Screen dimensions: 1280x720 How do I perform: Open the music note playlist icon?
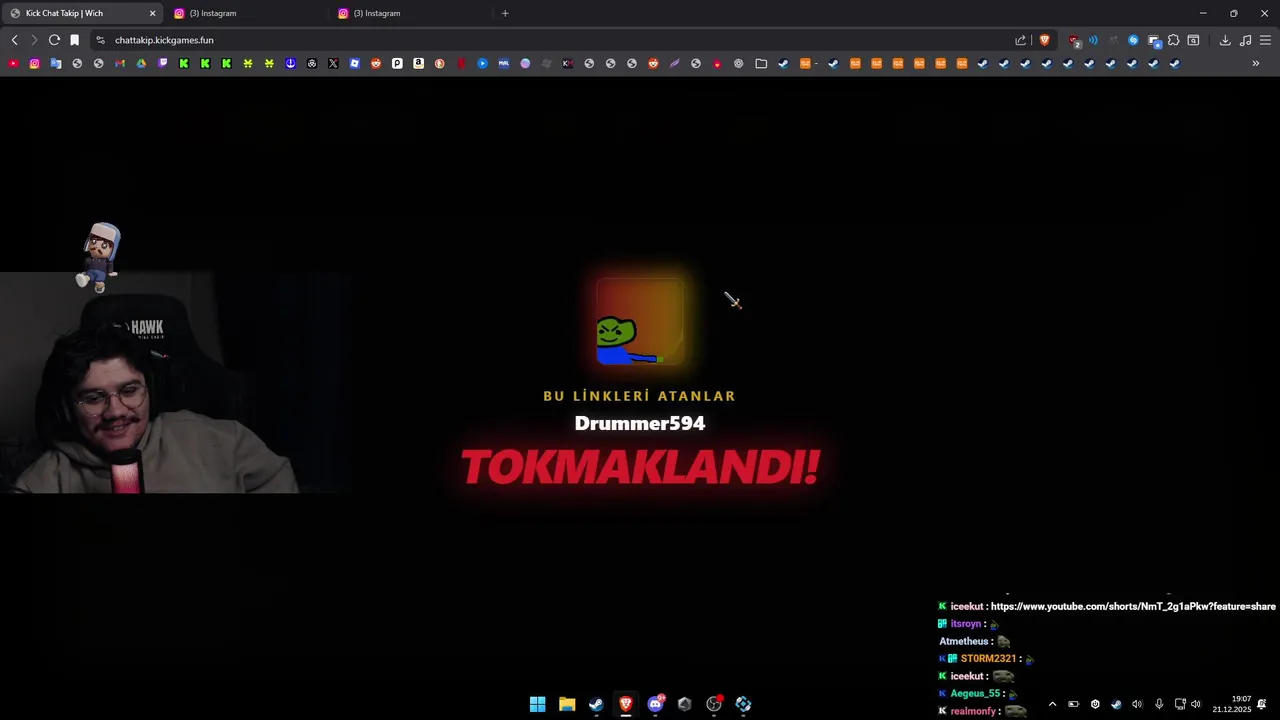tap(1245, 40)
